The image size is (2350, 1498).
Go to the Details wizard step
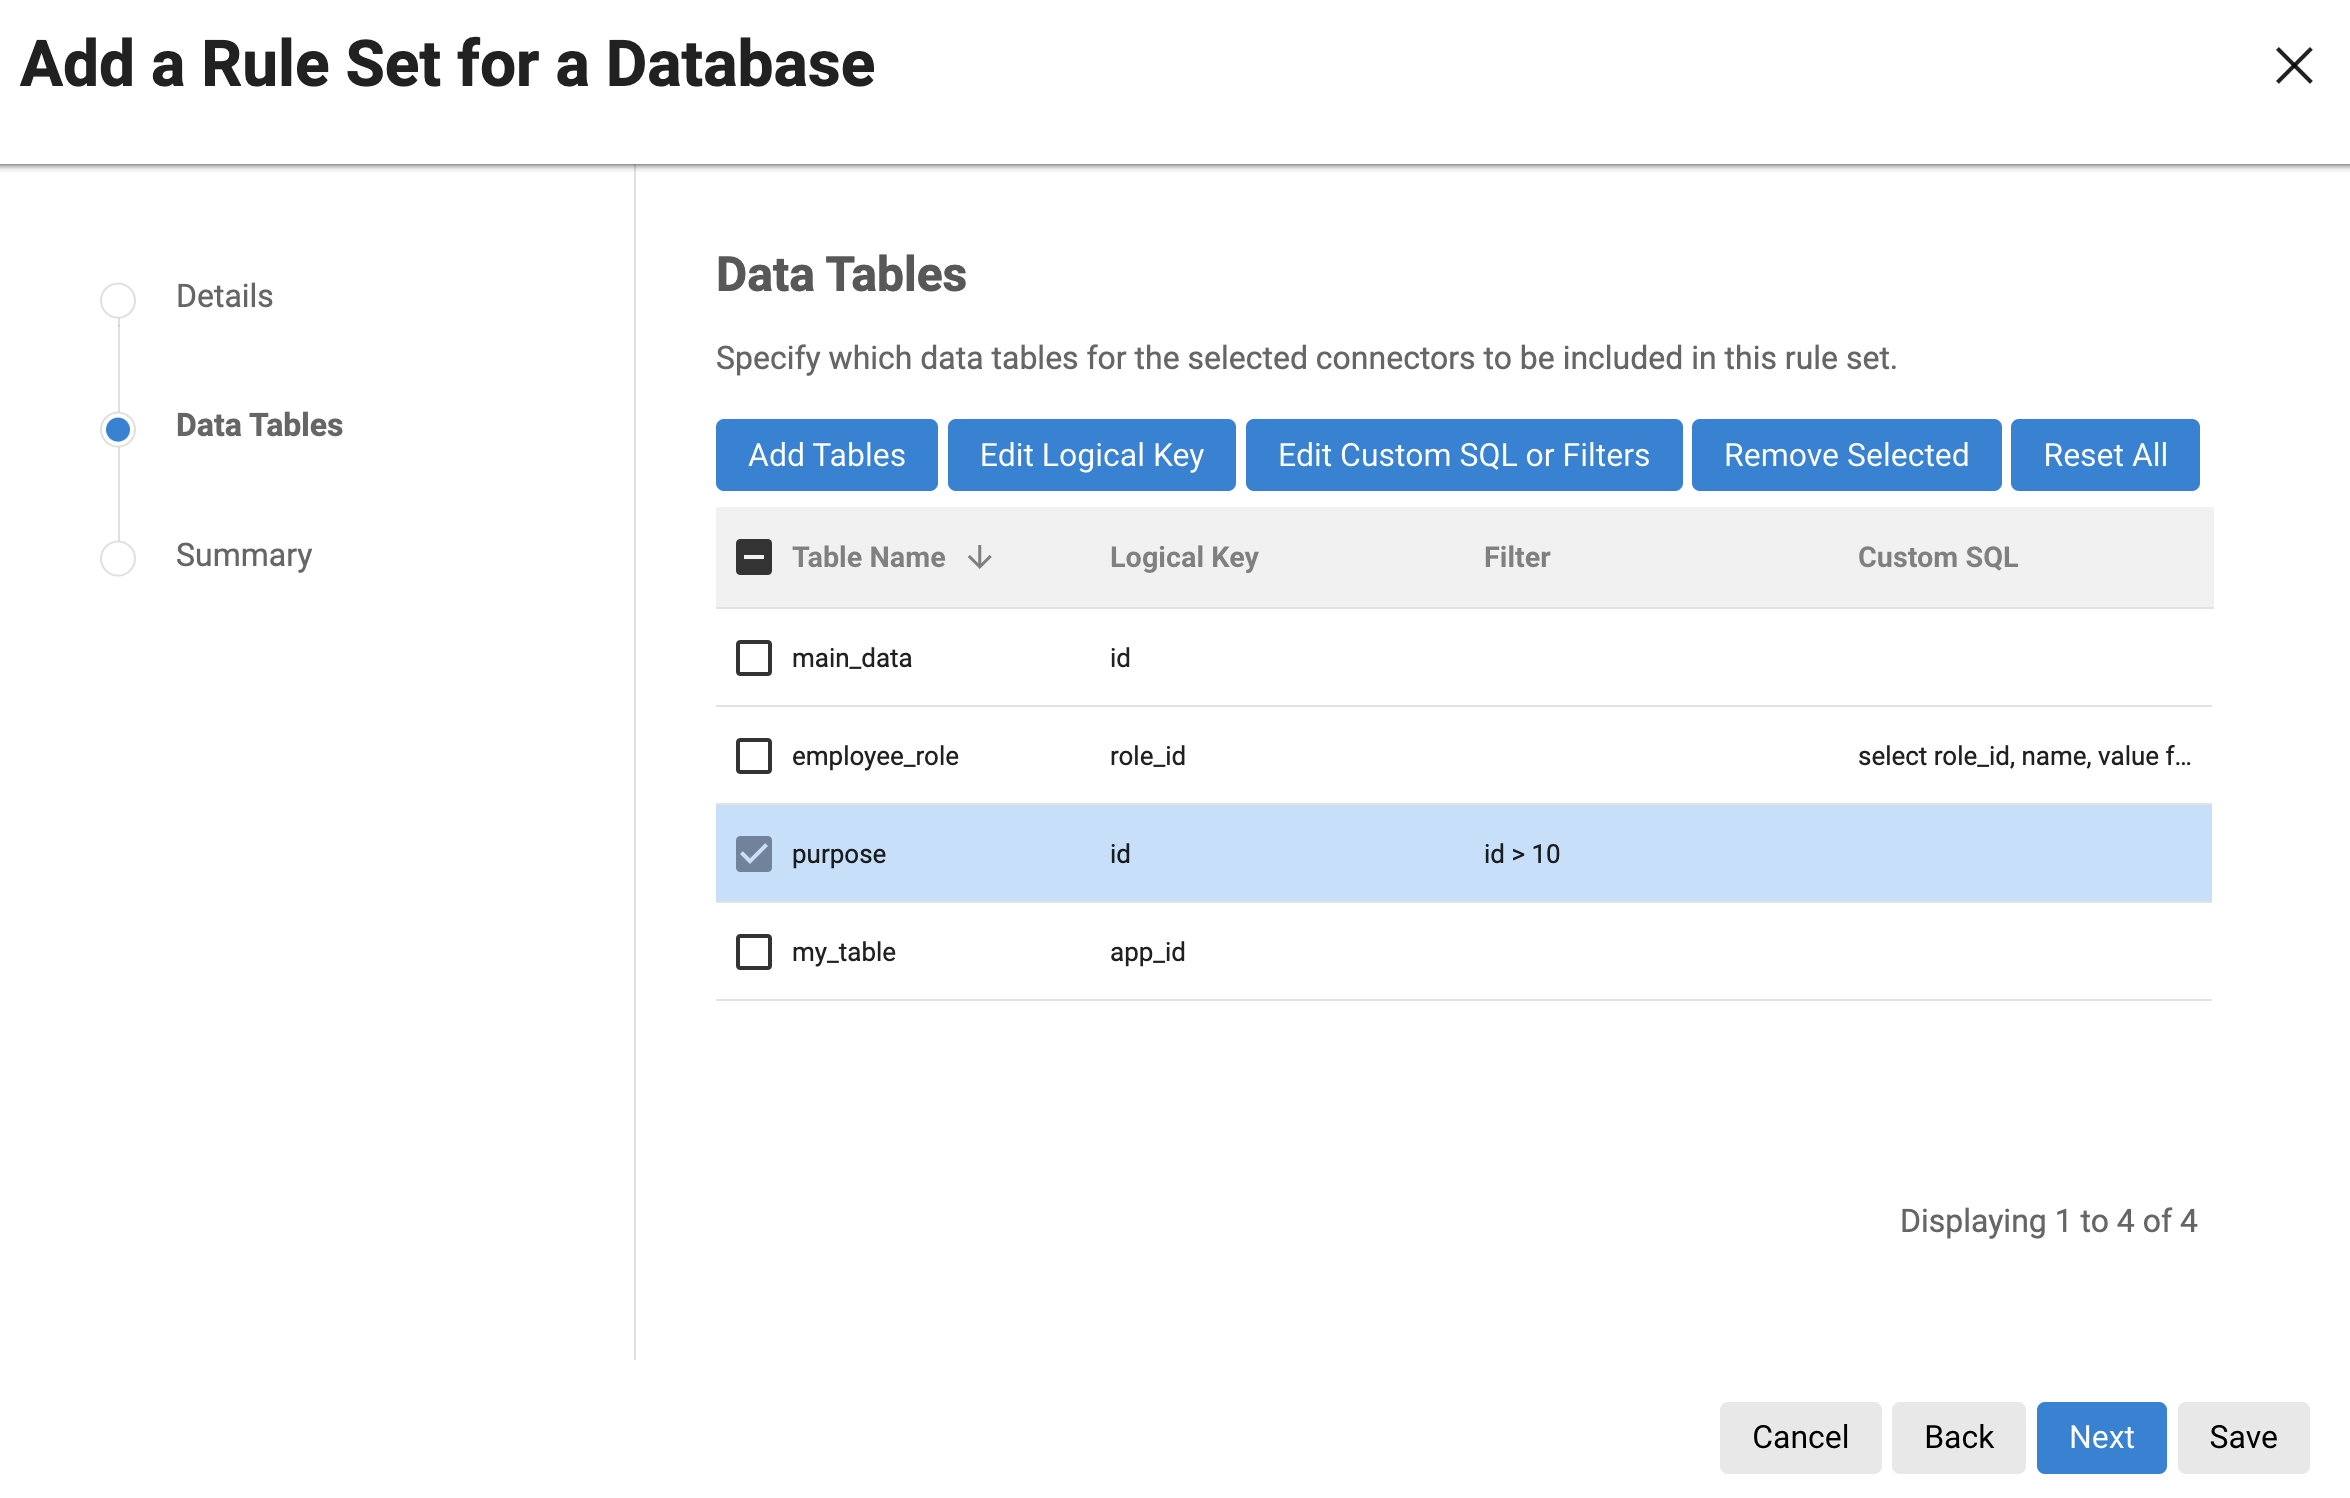click(x=224, y=296)
